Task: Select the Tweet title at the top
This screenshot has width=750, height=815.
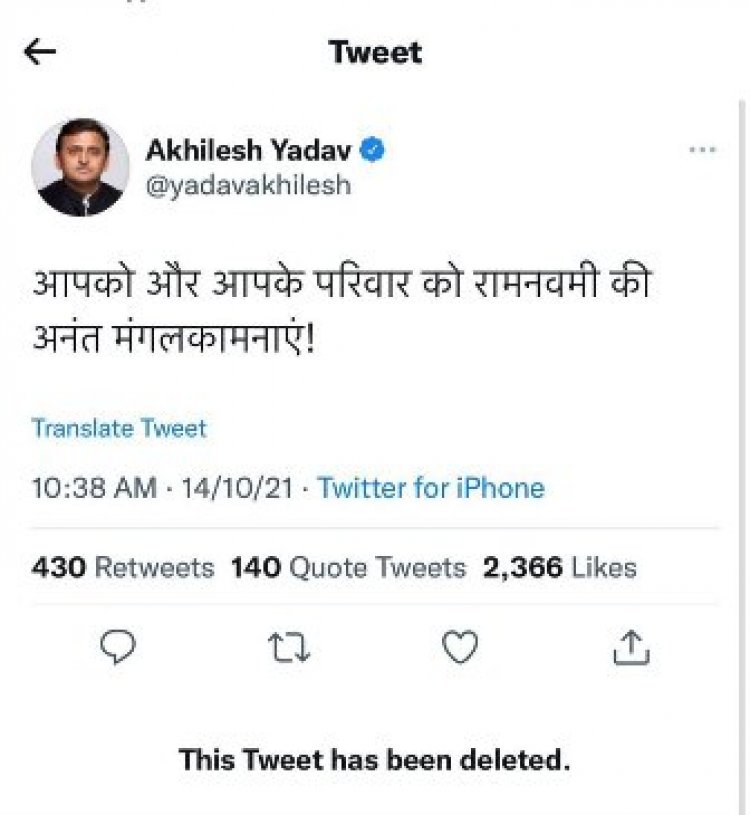Action: 375,52
